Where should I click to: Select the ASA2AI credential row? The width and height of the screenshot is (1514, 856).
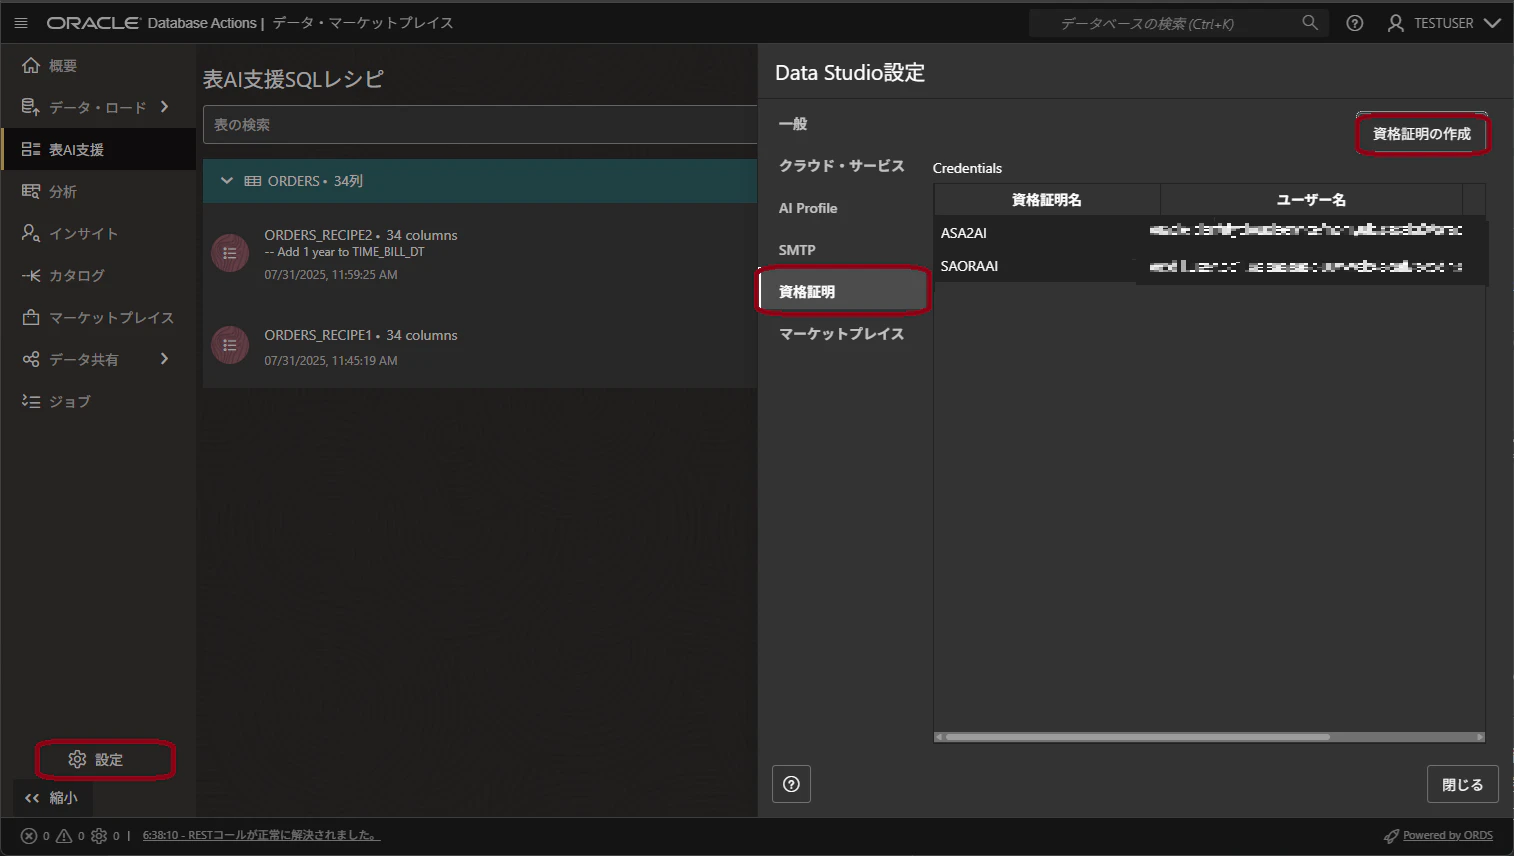(1210, 232)
